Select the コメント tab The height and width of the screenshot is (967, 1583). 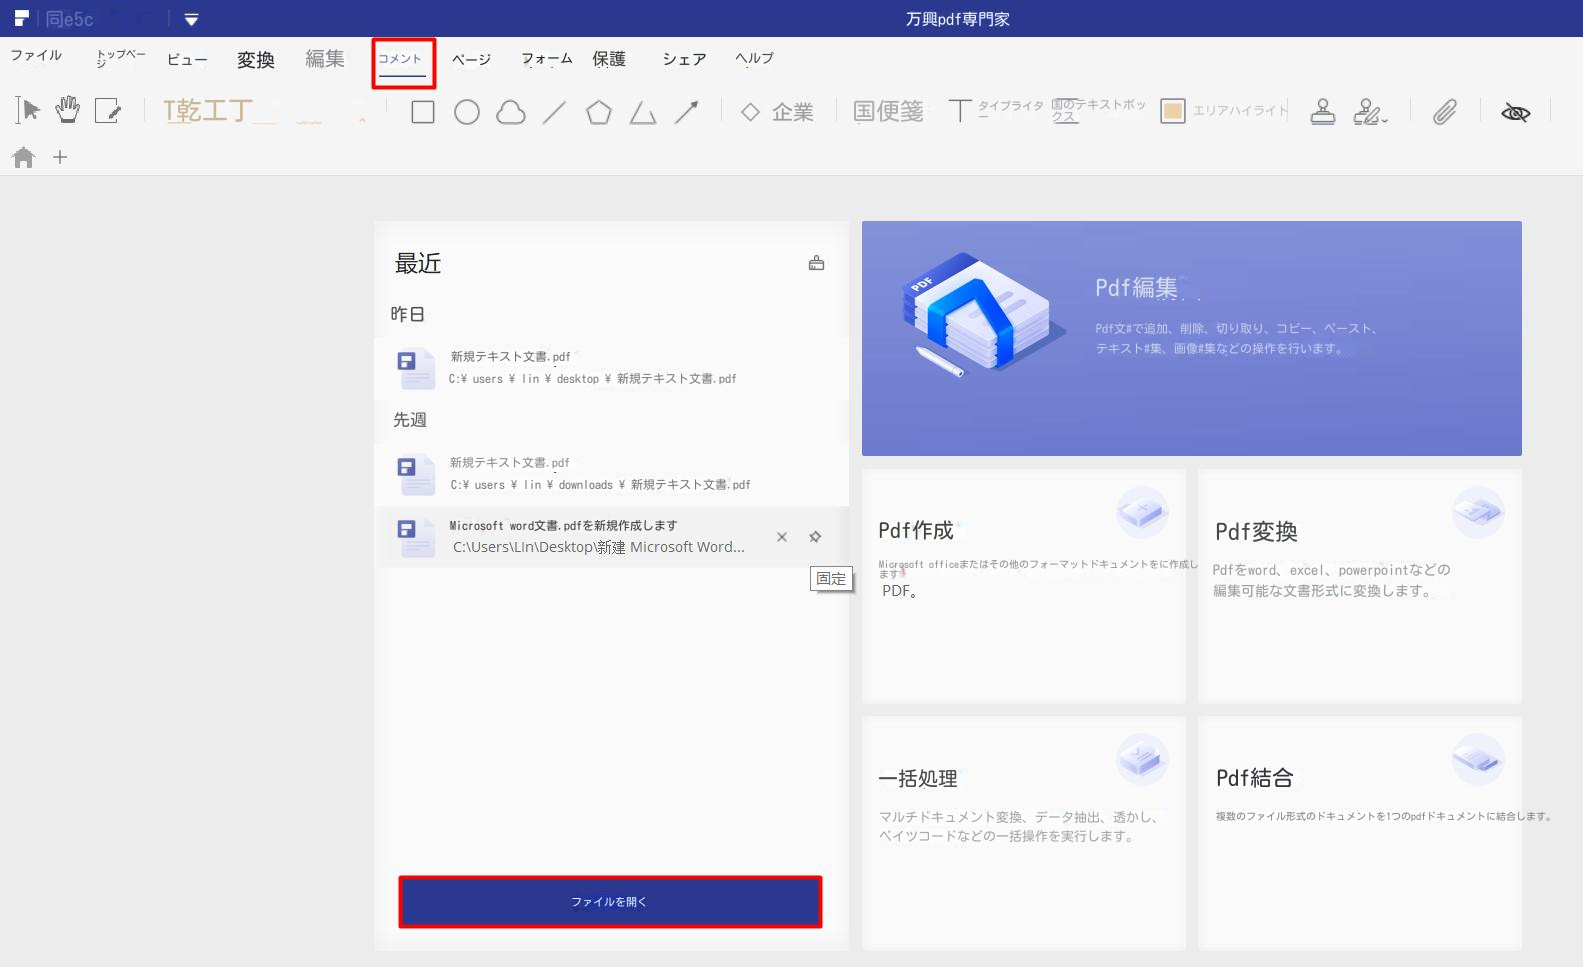click(x=401, y=60)
